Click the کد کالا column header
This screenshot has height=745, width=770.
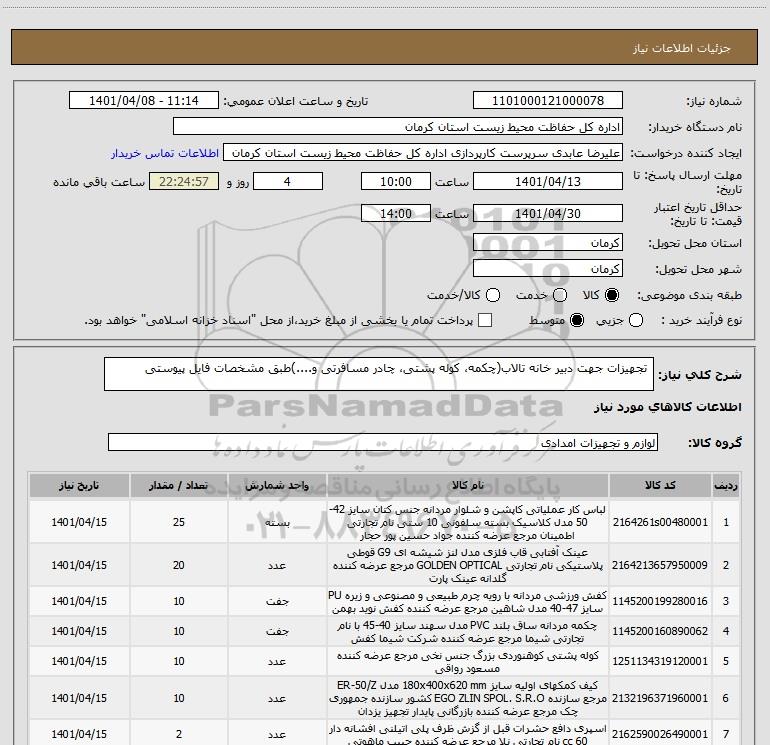(x=660, y=486)
